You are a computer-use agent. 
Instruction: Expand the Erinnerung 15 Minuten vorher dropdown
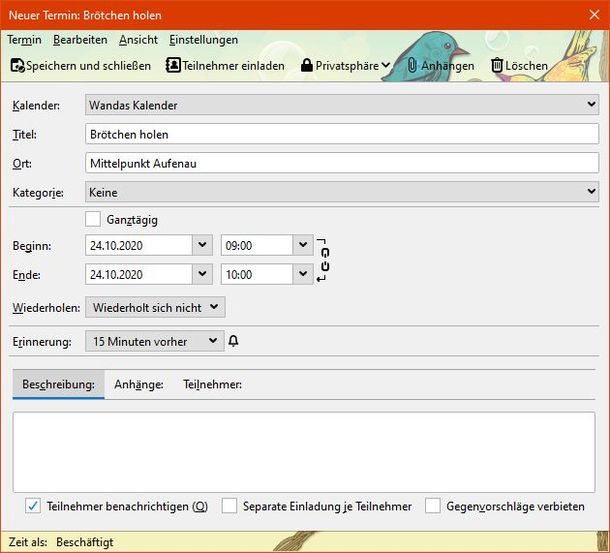click(154, 341)
